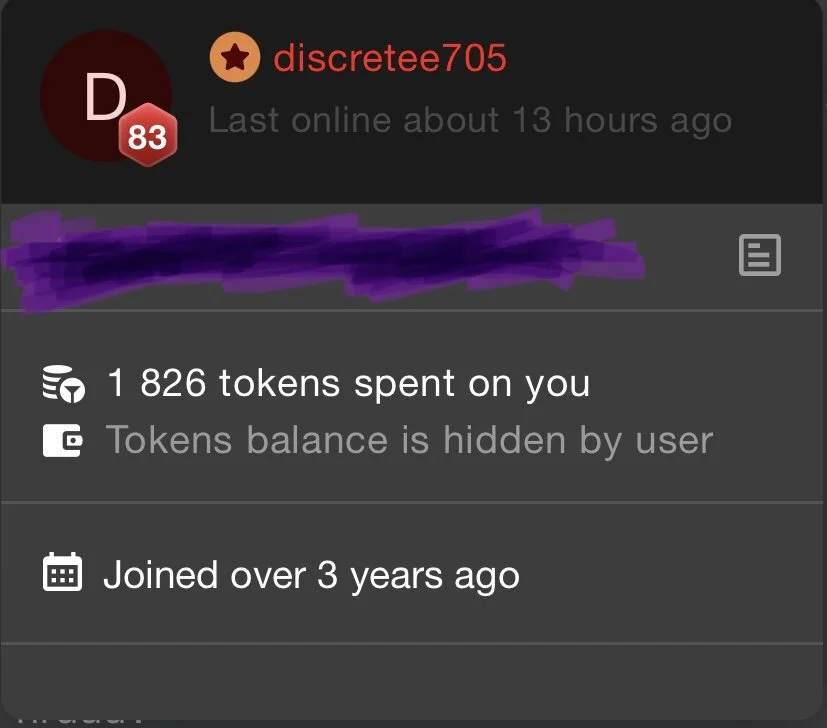Viewport: 827px width, 728px height.
Task: Click "Tokens balance is hidden by user"
Action: tap(409, 440)
